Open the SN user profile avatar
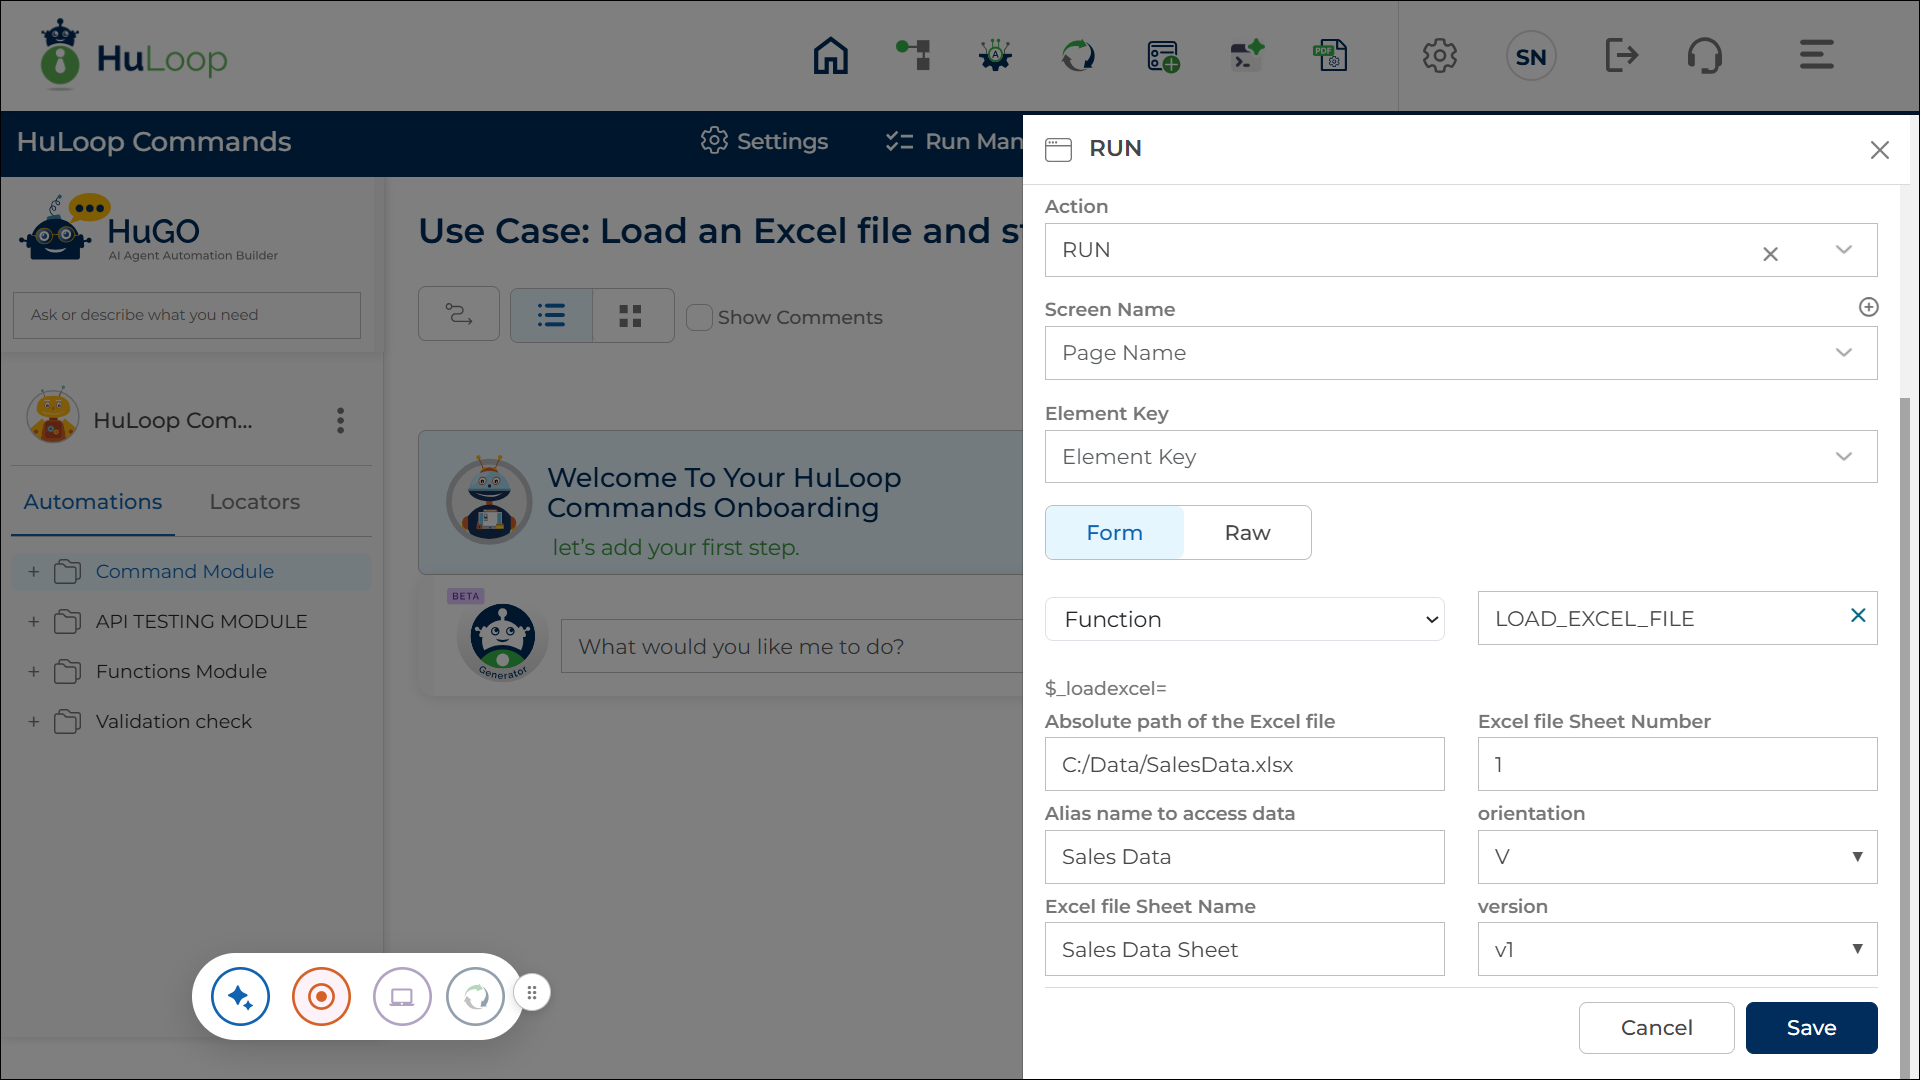 click(x=1531, y=57)
